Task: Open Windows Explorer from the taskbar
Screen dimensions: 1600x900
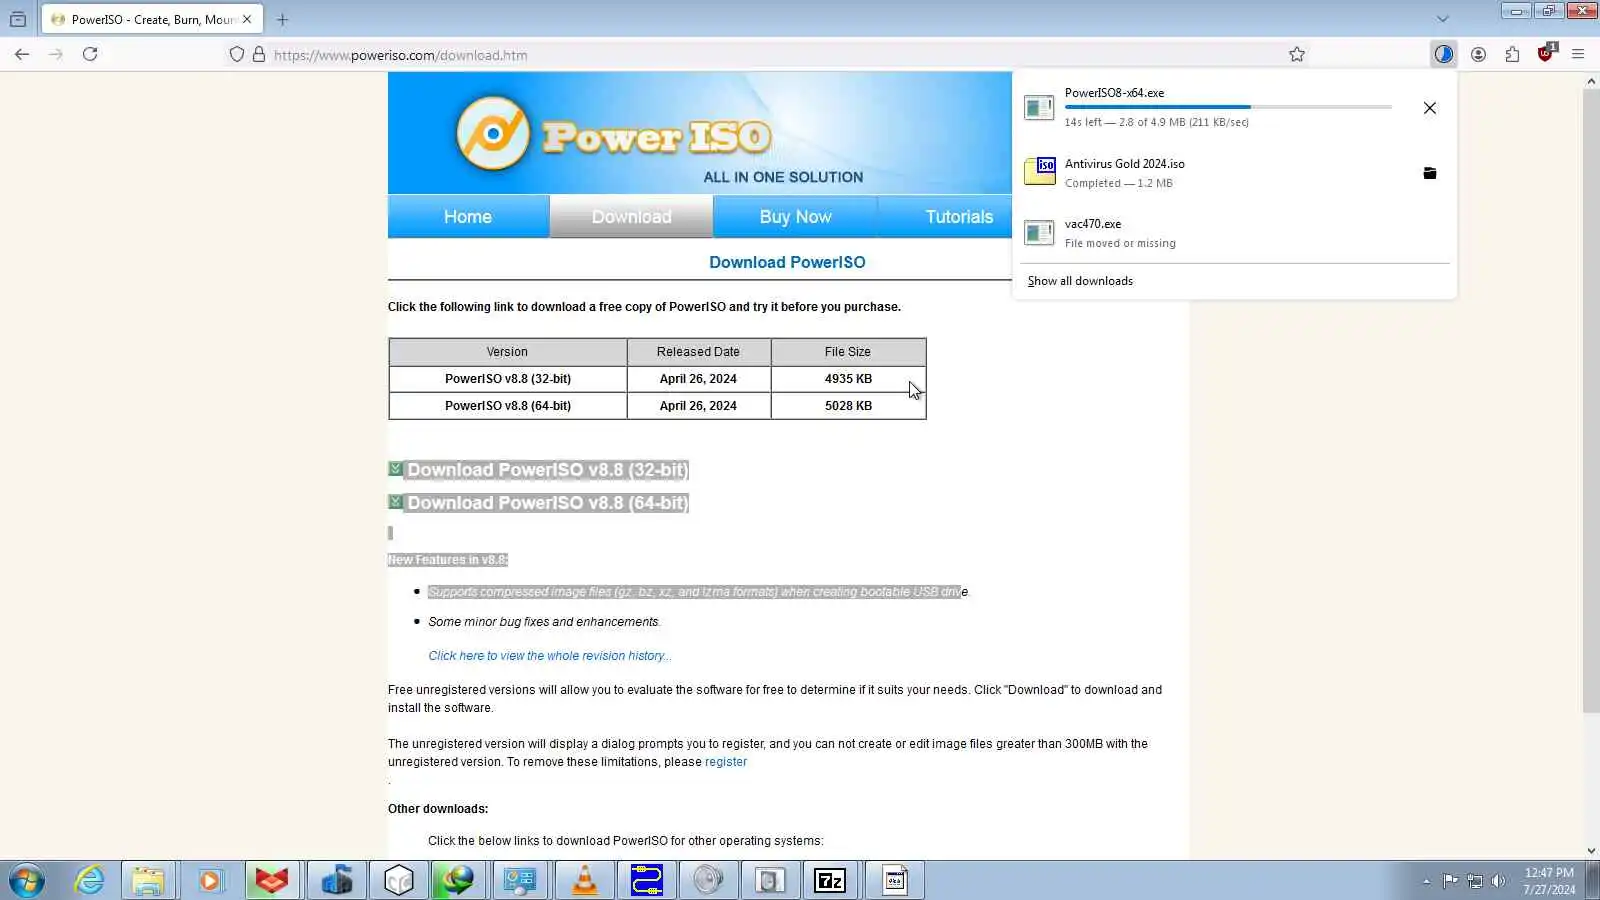Action: click(x=148, y=881)
